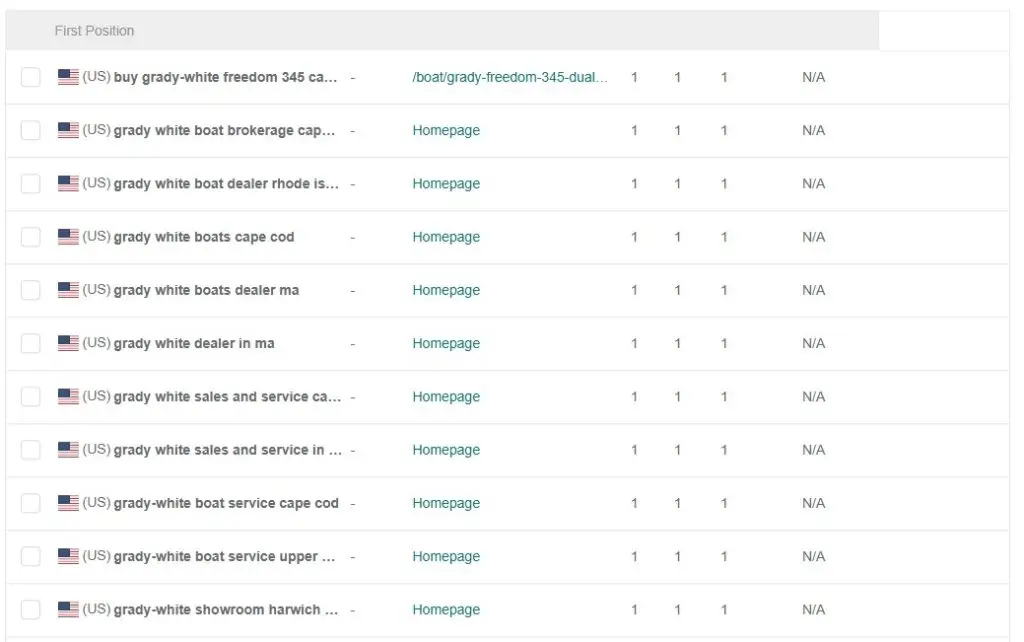Tick checkbox for buy grady-white freedom 345 row
The image size is (1024, 642).
tap(31, 77)
